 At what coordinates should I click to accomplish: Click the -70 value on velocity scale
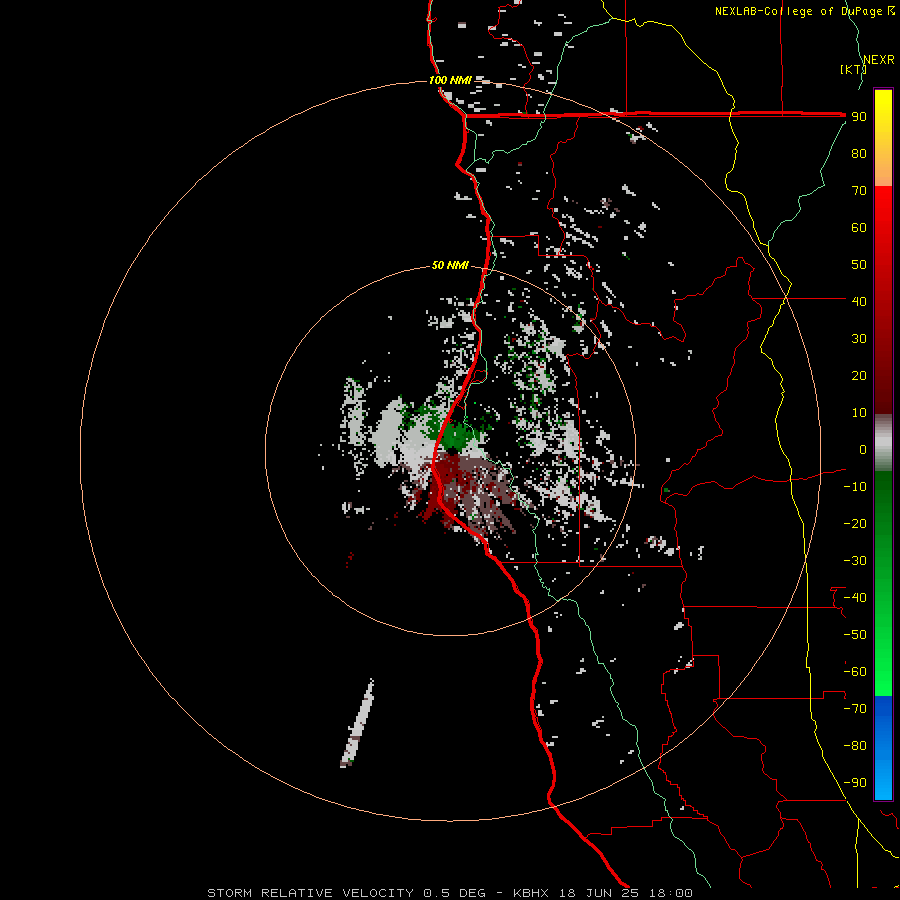pos(855,708)
